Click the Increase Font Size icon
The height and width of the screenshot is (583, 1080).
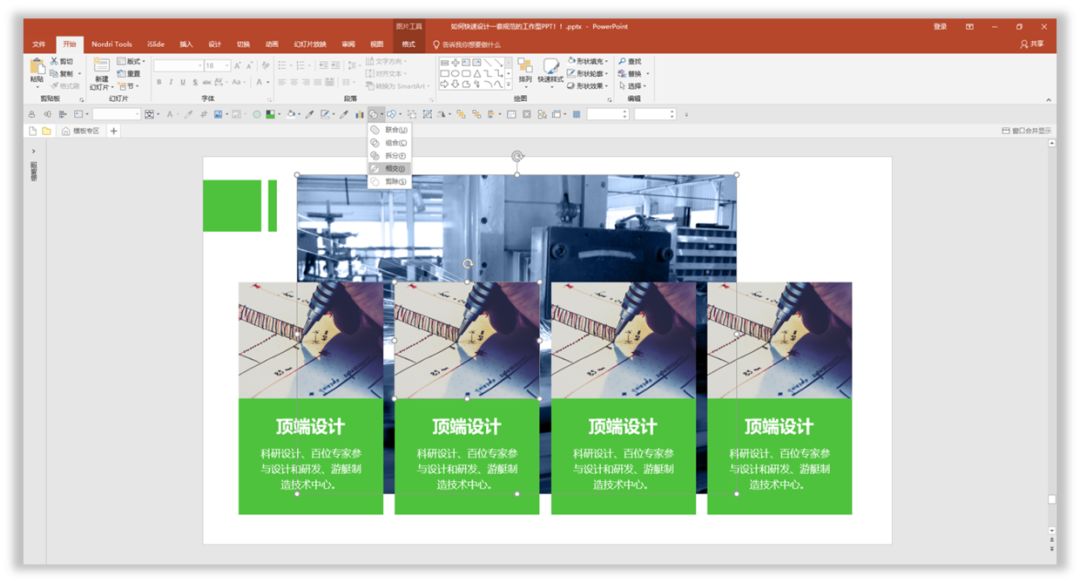pyautogui.click(x=237, y=65)
